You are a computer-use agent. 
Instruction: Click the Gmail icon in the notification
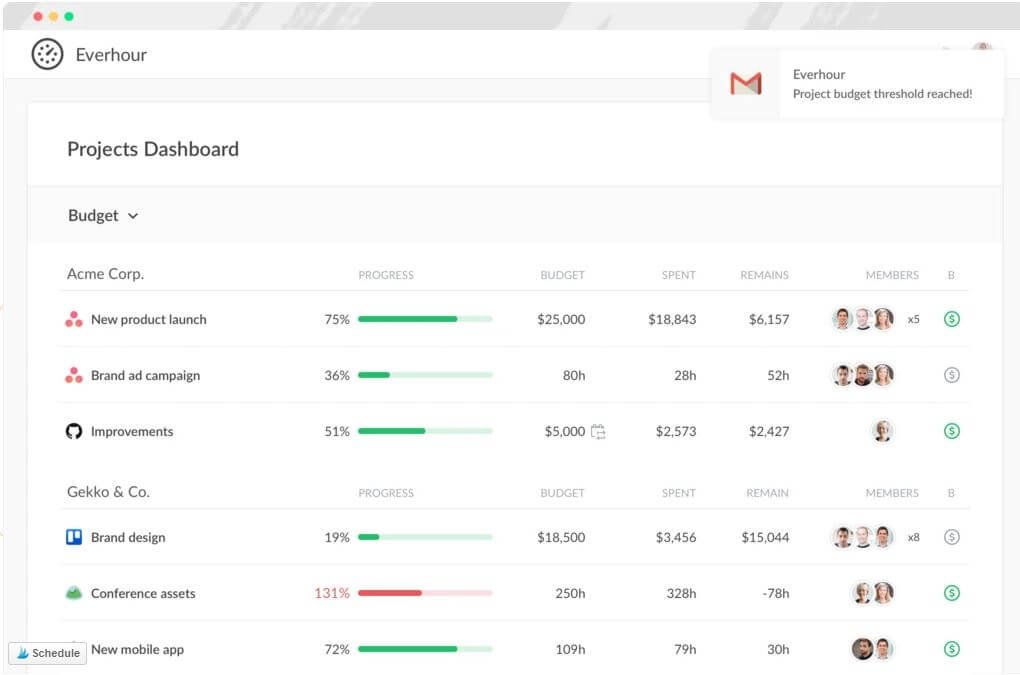click(745, 84)
